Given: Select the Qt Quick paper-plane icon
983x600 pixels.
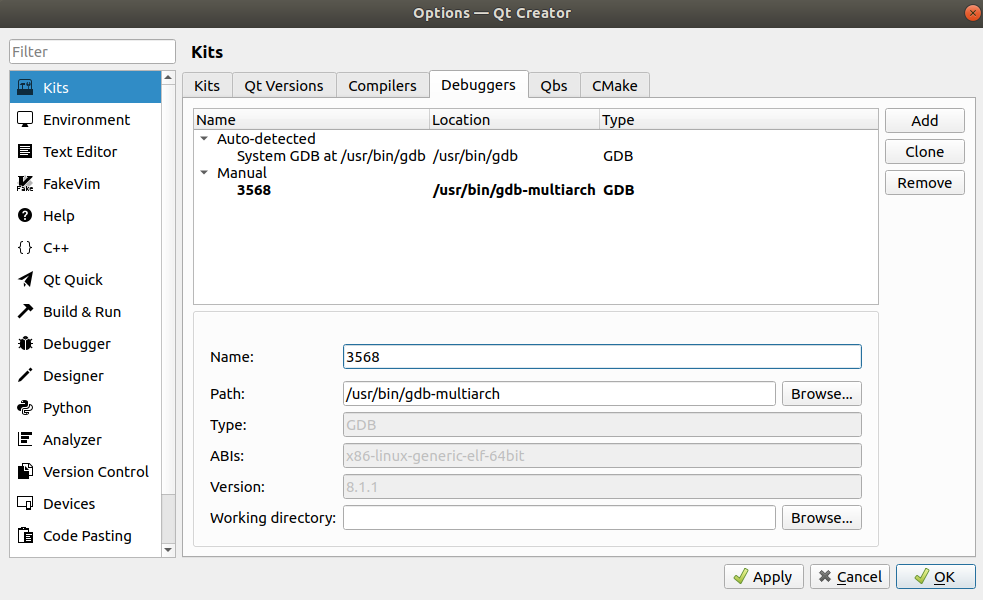Looking at the screenshot, I should [x=25, y=280].
